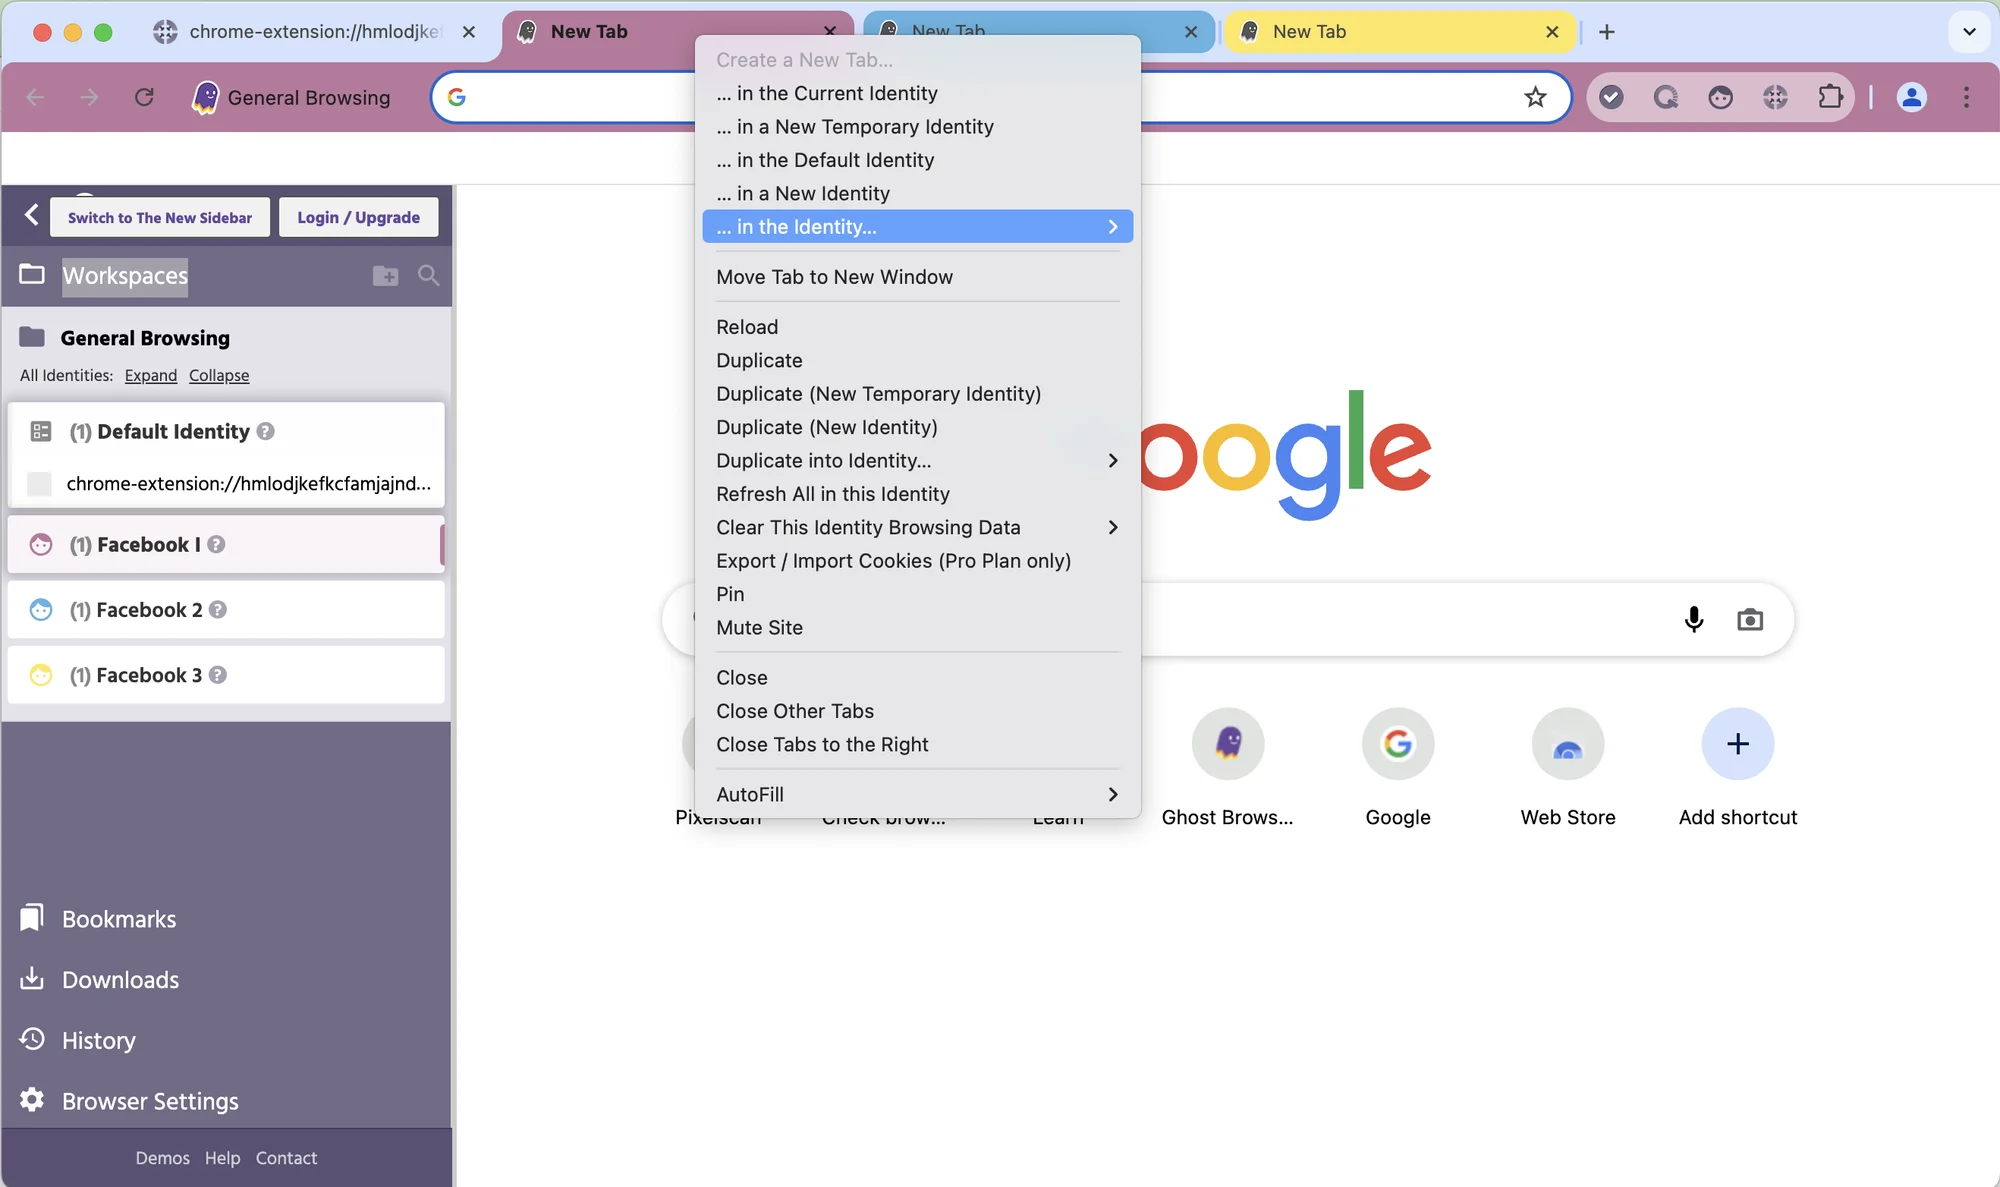Switch to the chrome-extension tab
The image size is (2000, 1187).
pyautogui.click(x=314, y=32)
